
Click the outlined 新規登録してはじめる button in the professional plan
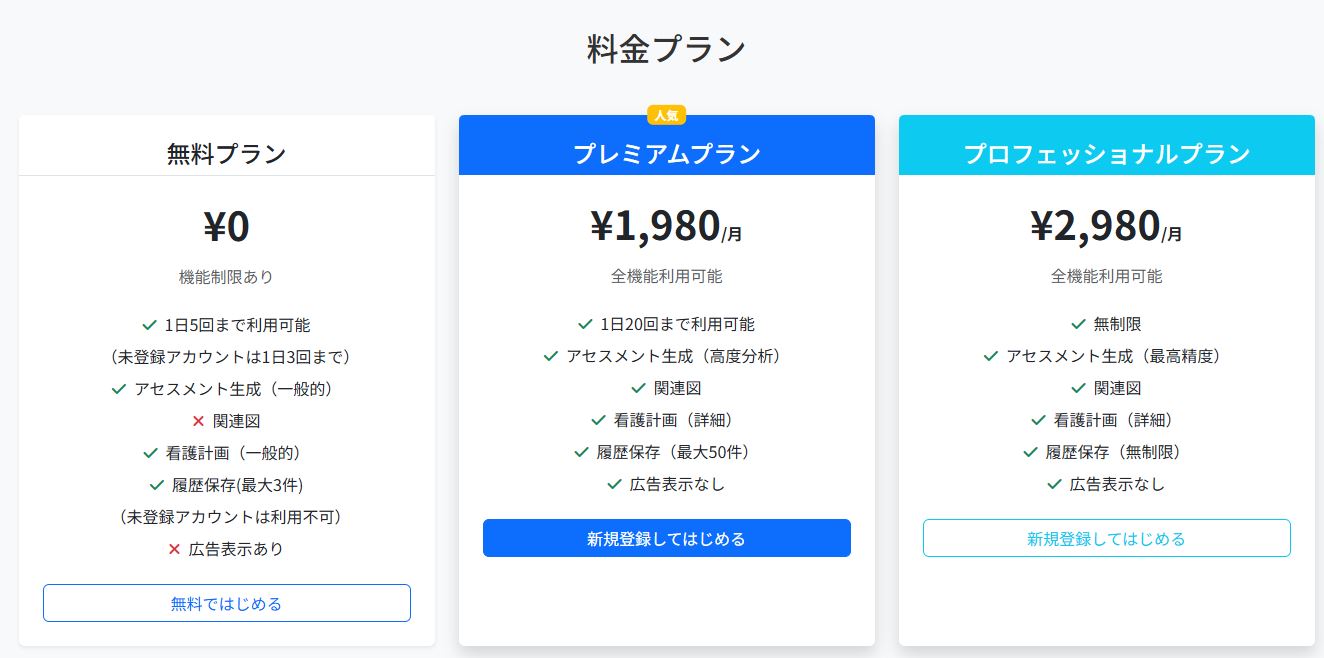pos(1106,538)
